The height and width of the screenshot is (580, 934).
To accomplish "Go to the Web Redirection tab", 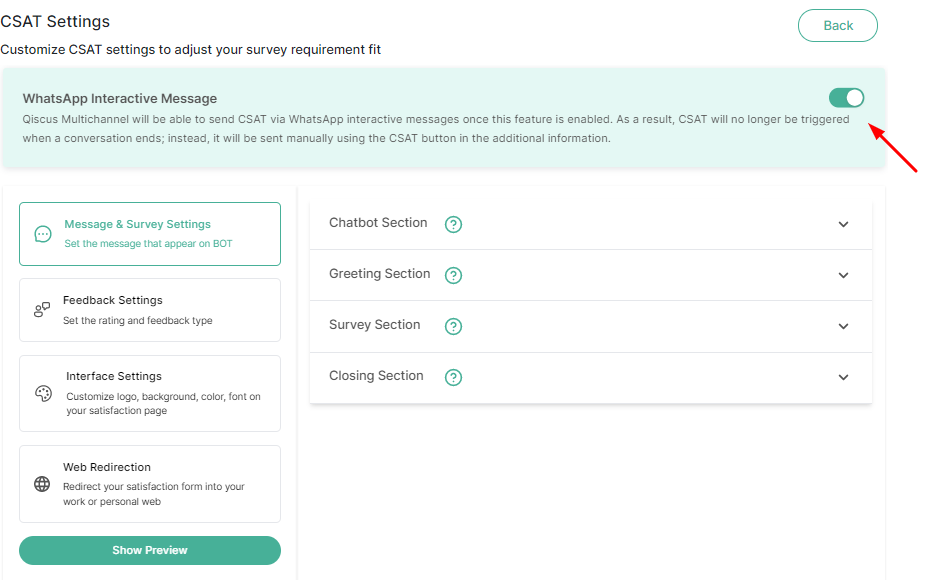I will pyautogui.click(x=150, y=484).
